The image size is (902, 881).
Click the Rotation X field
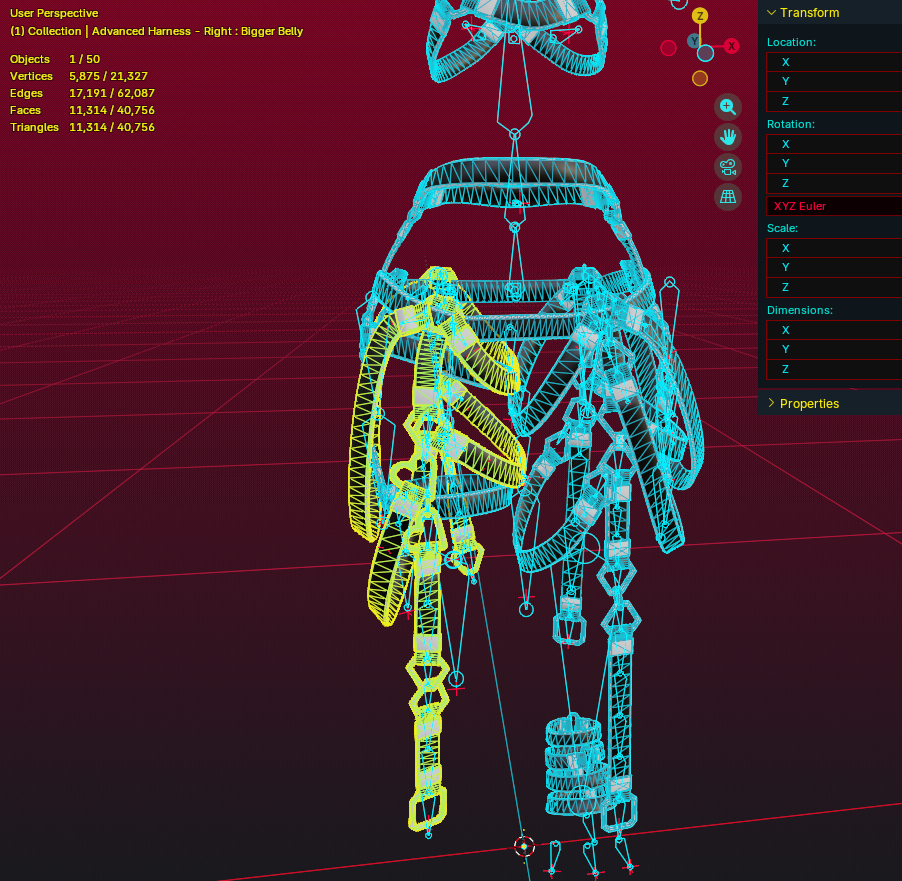834,144
